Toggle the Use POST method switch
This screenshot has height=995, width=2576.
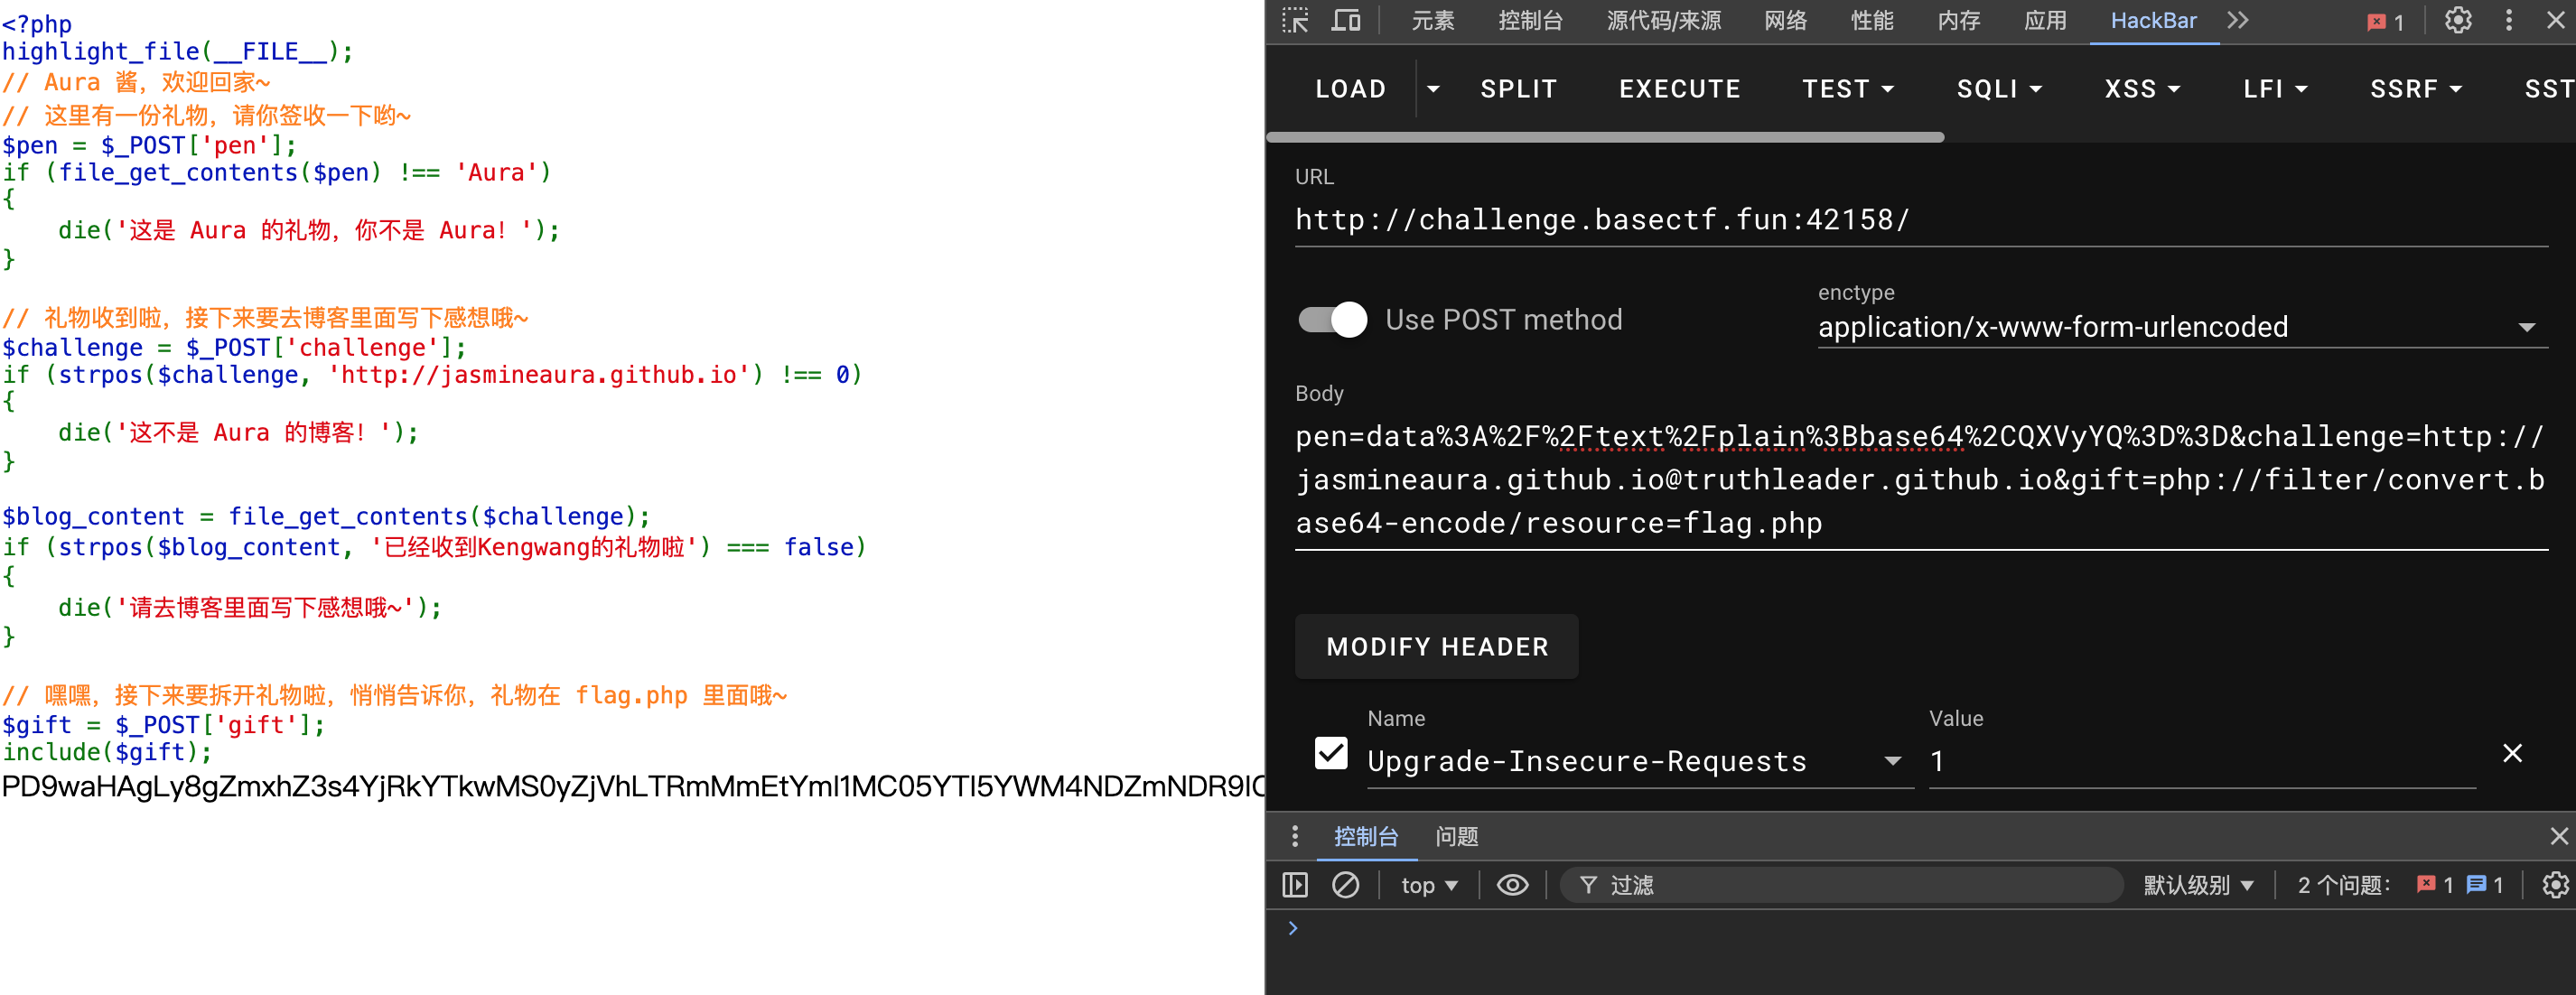coord(1332,320)
